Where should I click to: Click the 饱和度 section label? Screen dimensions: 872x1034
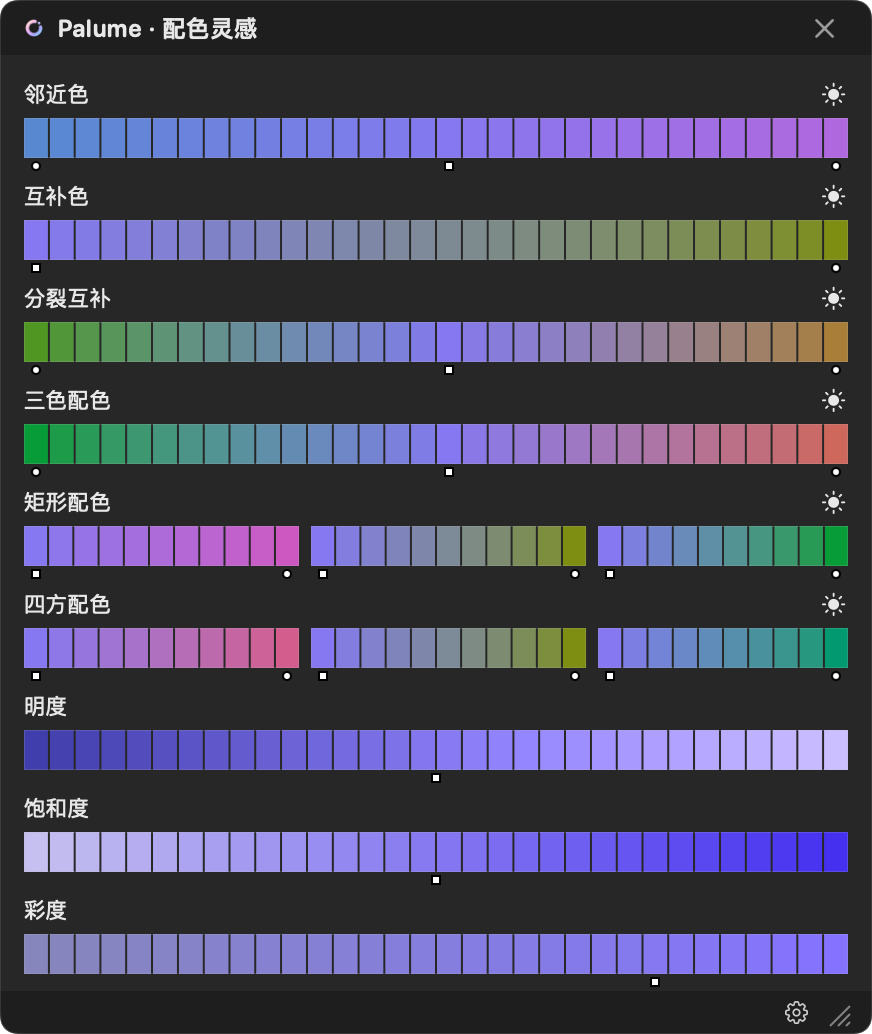click(x=56, y=808)
